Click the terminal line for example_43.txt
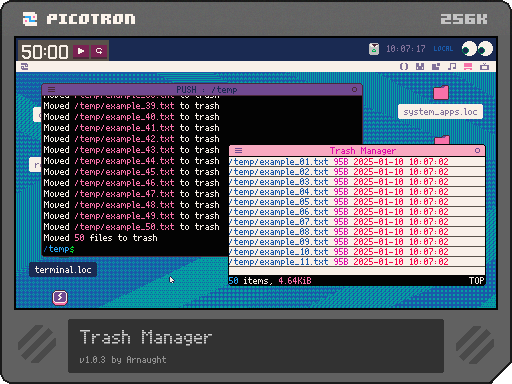The width and height of the screenshot is (512, 384). pyautogui.click(x=131, y=150)
